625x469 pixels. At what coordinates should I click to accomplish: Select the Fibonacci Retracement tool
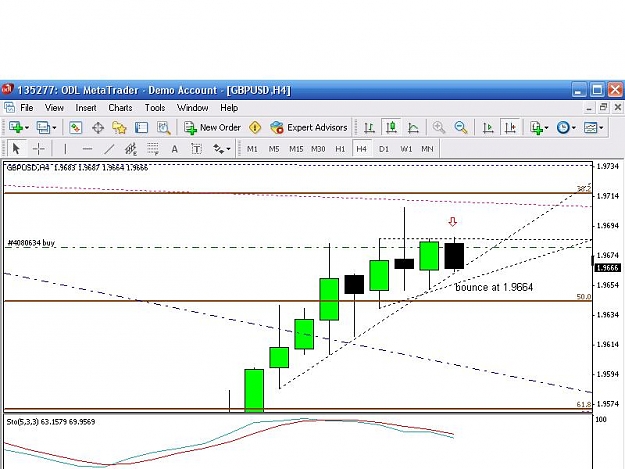tap(153, 149)
